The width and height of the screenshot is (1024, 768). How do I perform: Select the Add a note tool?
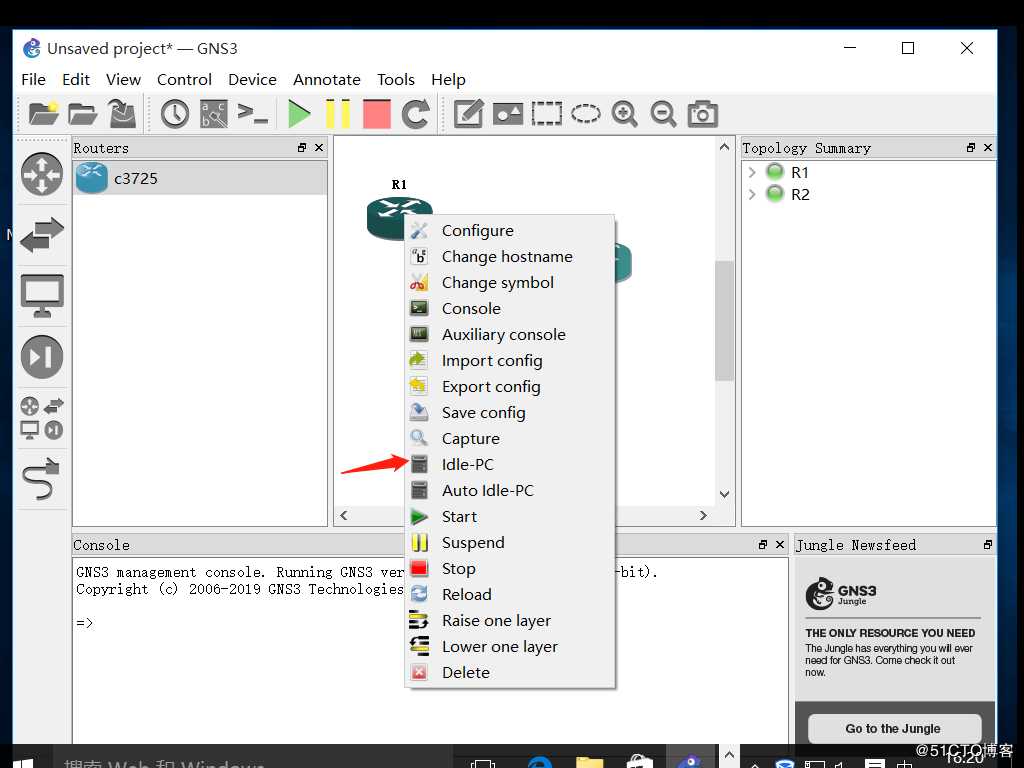(468, 114)
